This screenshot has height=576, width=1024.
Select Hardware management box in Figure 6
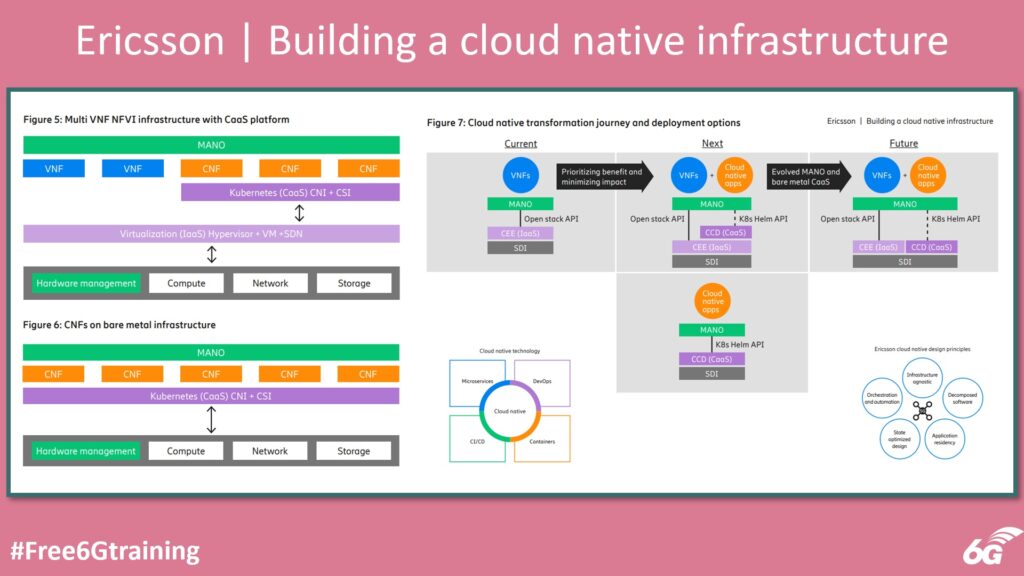click(x=86, y=451)
